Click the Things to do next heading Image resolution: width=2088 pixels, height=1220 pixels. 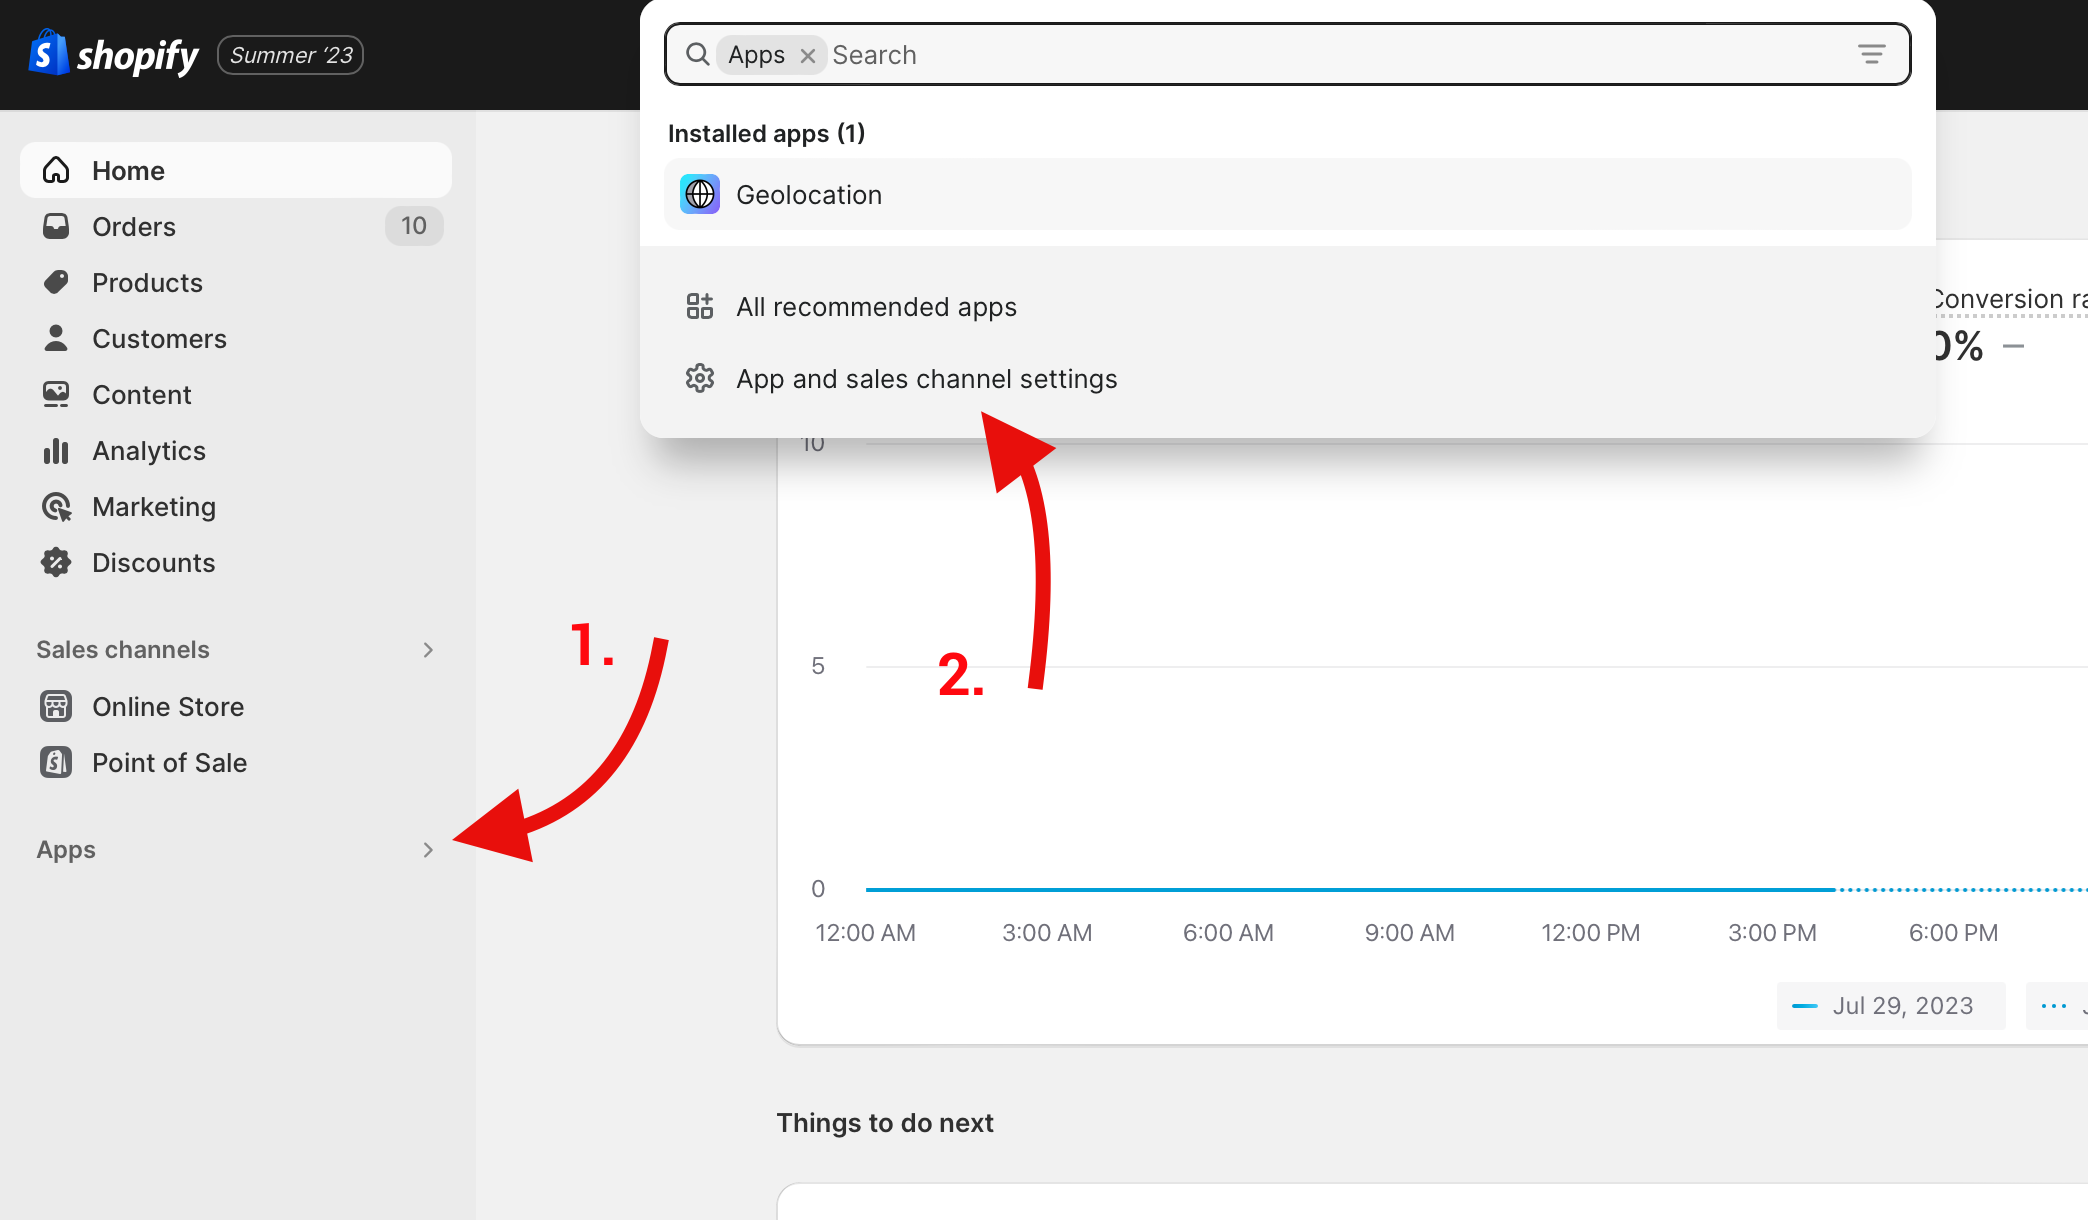[x=885, y=1123]
